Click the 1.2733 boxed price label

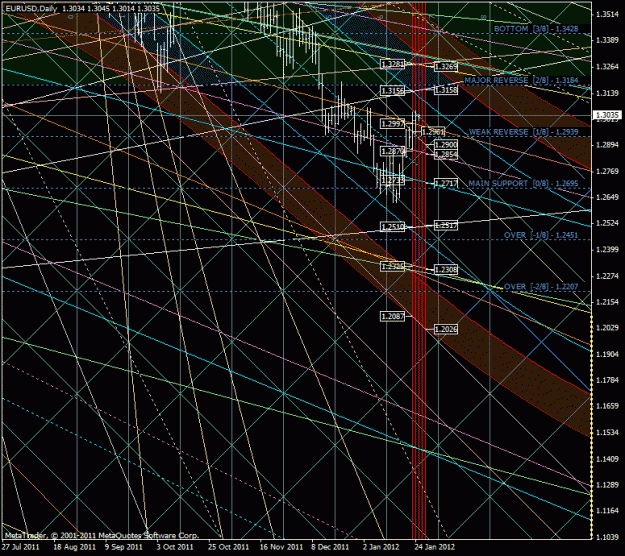click(393, 180)
